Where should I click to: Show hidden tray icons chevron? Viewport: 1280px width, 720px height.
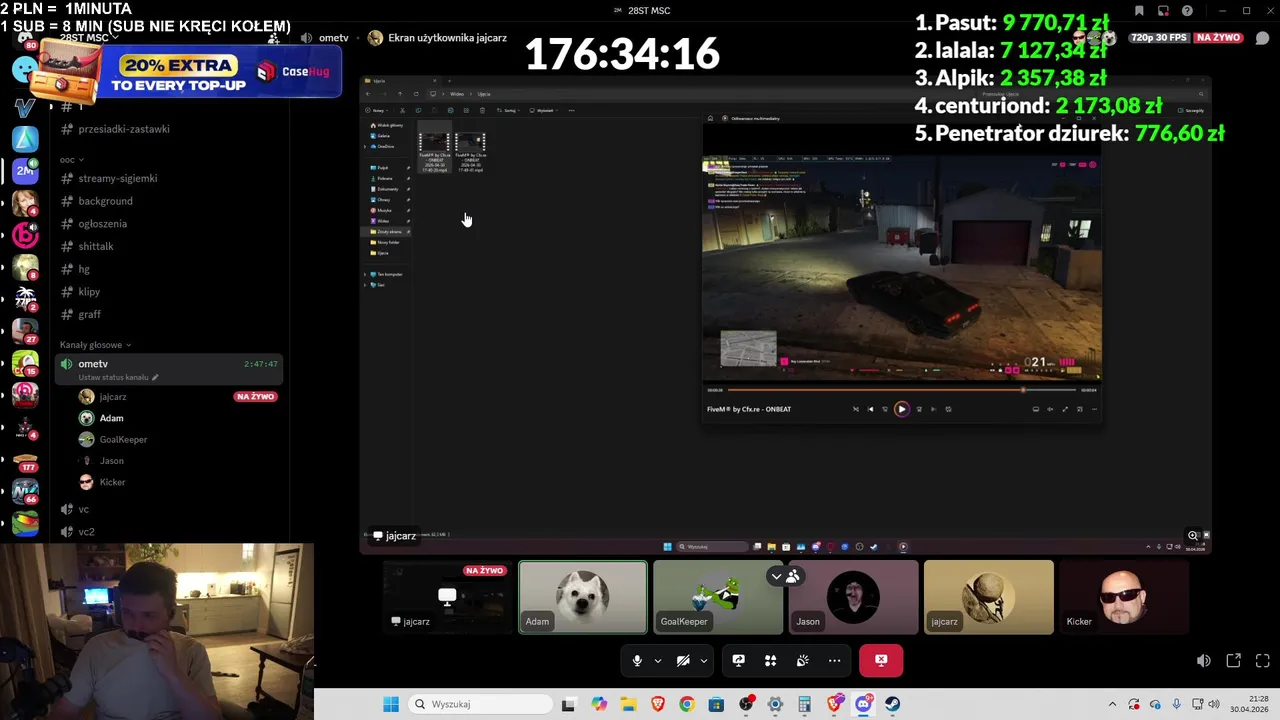click(1113, 704)
